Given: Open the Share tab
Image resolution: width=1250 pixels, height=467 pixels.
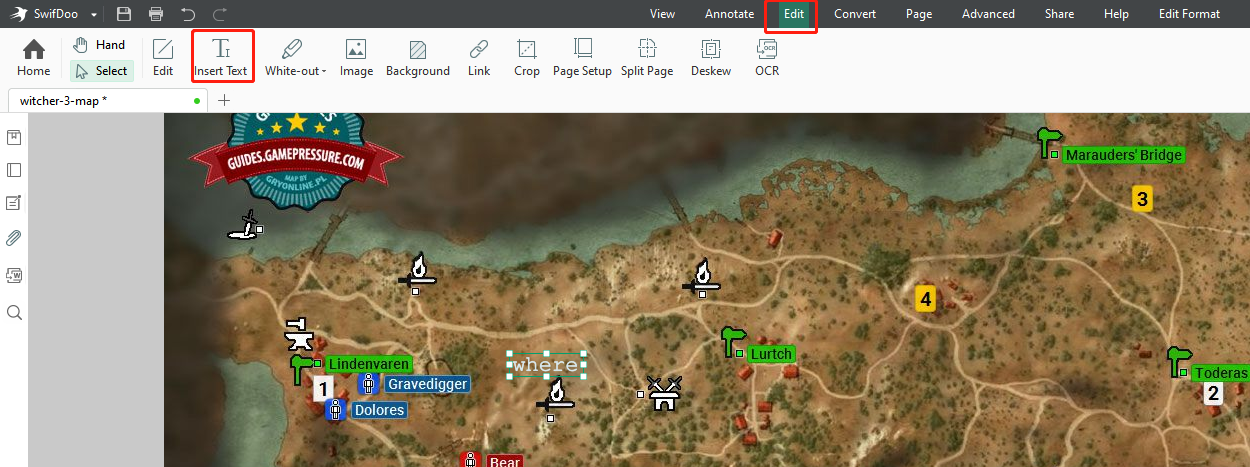Looking at the screenshot, I should click(1059, 14).
